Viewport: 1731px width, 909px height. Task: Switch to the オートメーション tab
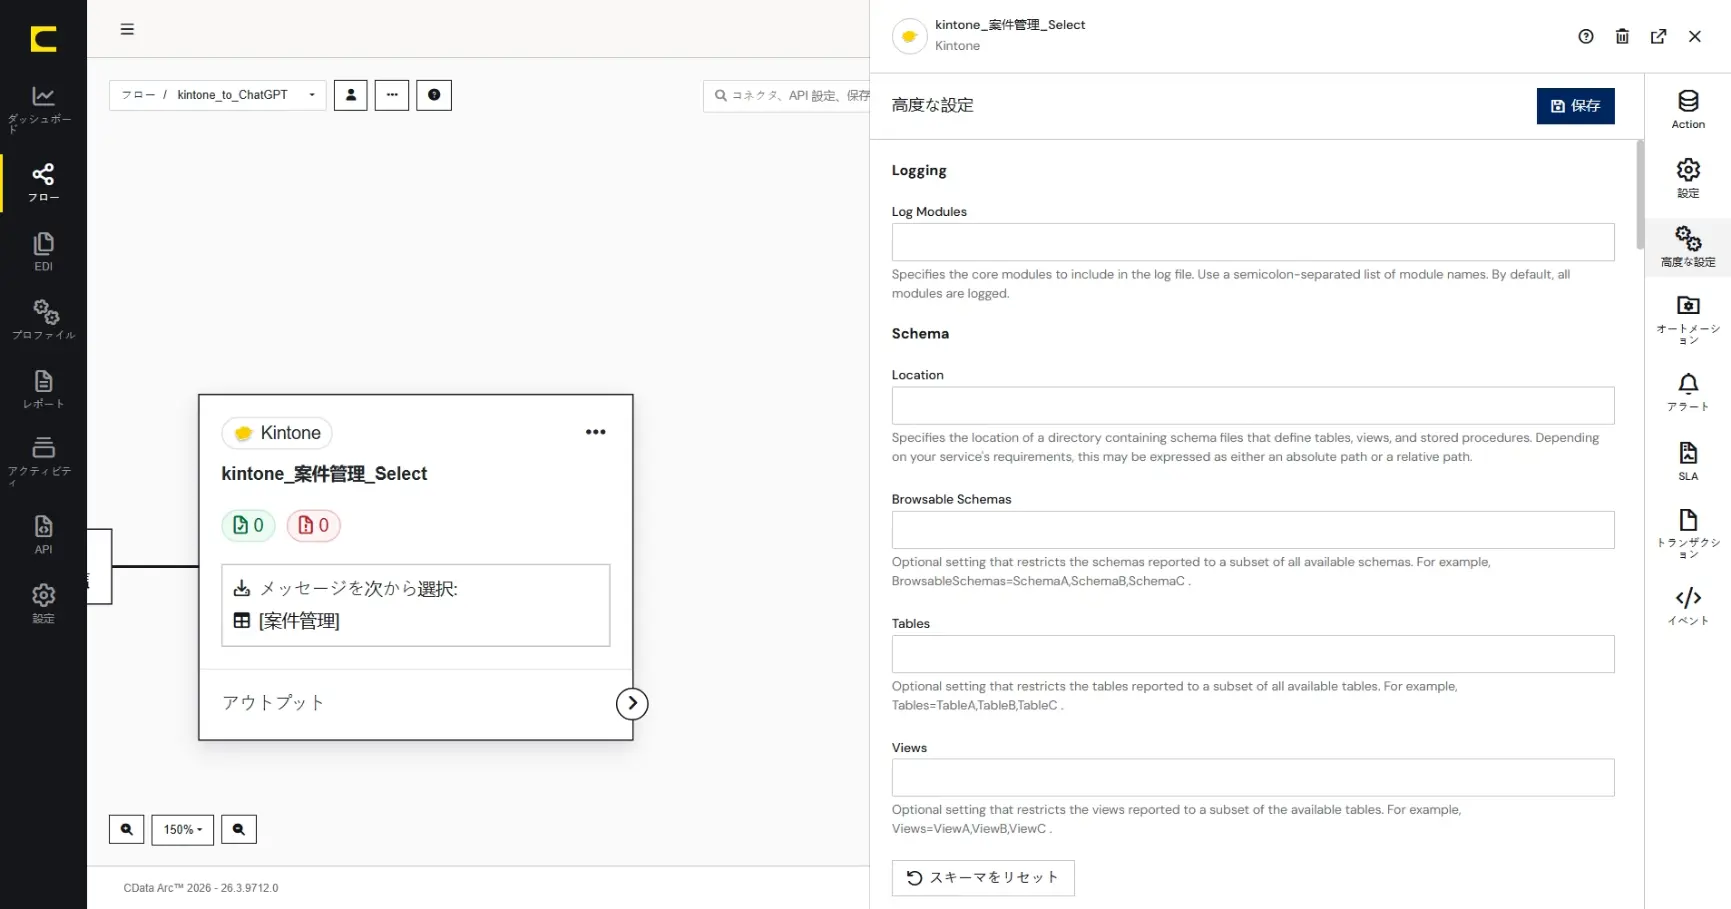pyautogui.click(x=1688, y=319)
